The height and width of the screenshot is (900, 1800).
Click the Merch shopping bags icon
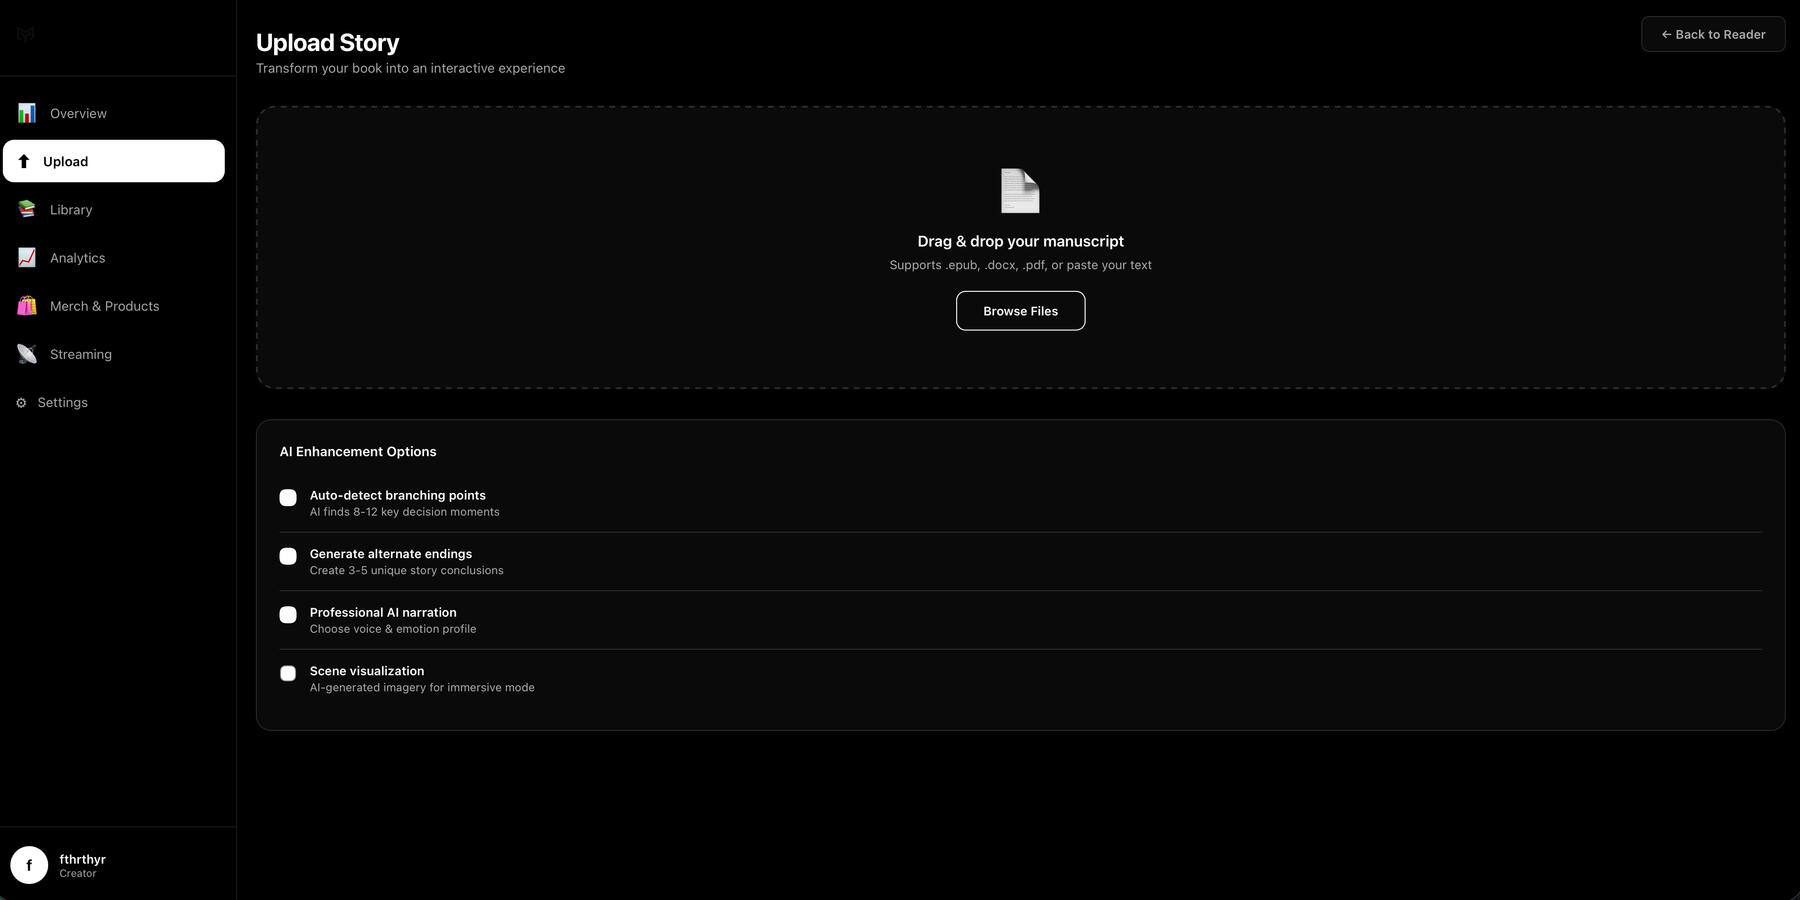(x=27, y=306)
